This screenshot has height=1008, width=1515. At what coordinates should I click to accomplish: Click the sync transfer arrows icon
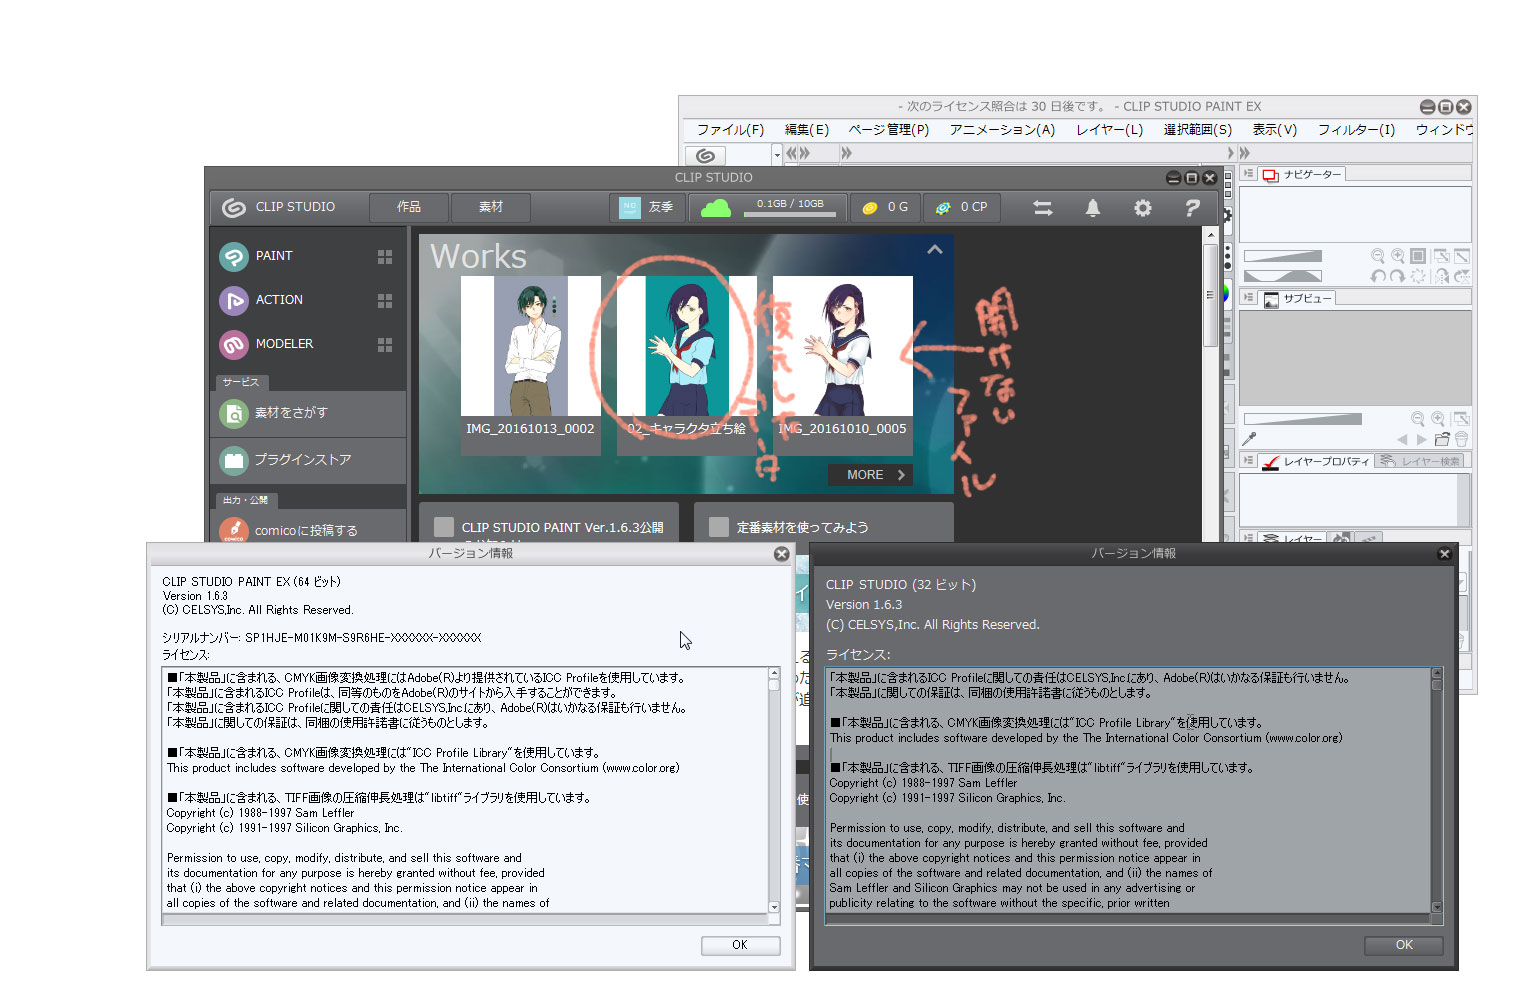point(1043,208)
